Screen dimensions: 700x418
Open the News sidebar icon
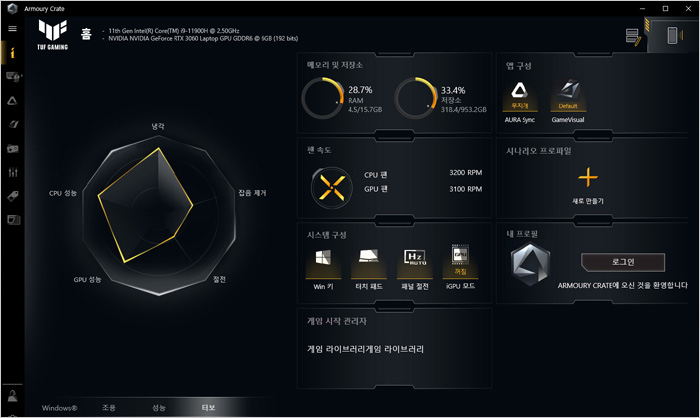(13, 220)
